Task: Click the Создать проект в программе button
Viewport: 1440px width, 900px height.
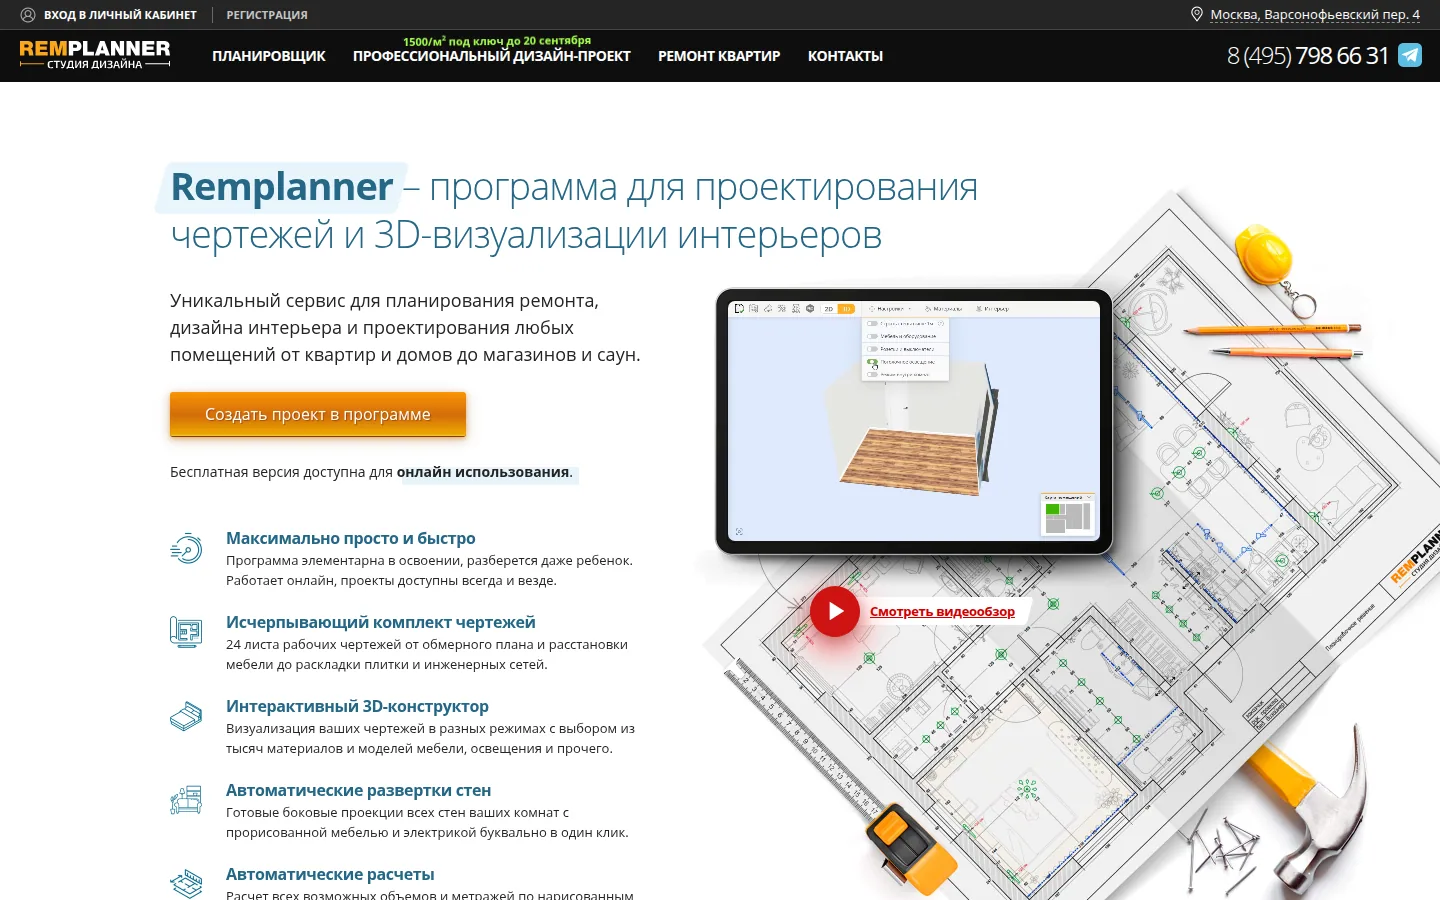Action: point(318,414)
